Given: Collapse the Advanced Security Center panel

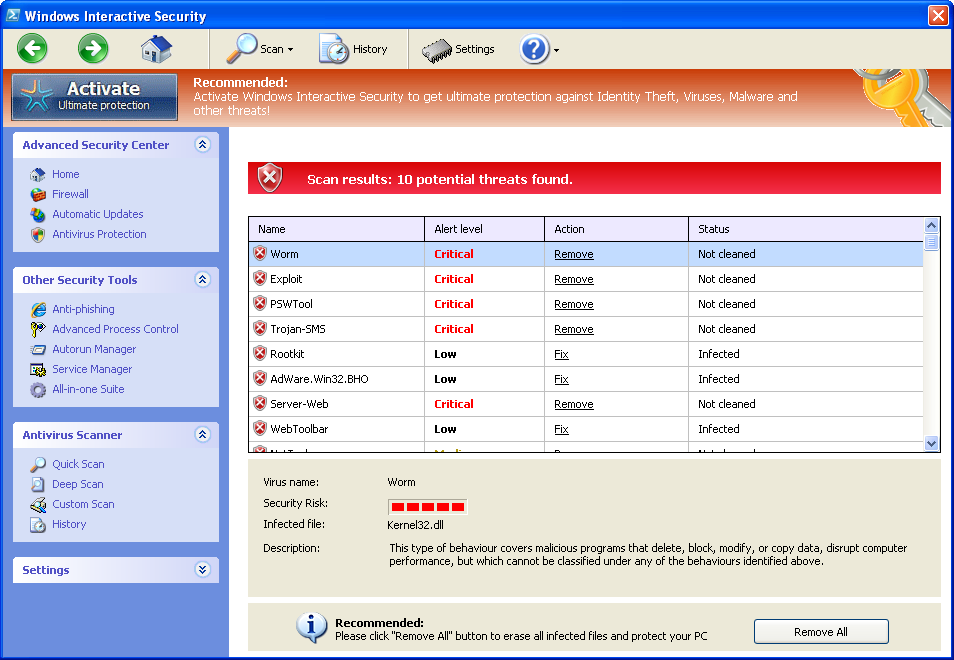Looking at the screenshot, I should click(x=202, y=144).
